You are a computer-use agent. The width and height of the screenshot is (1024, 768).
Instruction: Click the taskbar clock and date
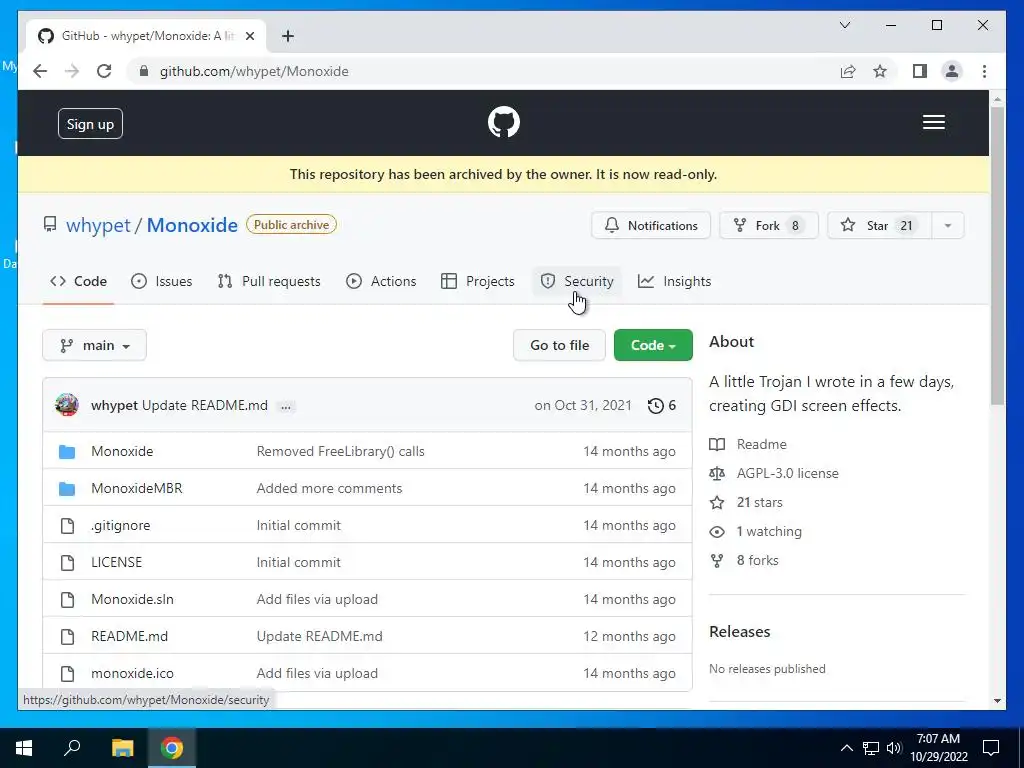(938, 748)
